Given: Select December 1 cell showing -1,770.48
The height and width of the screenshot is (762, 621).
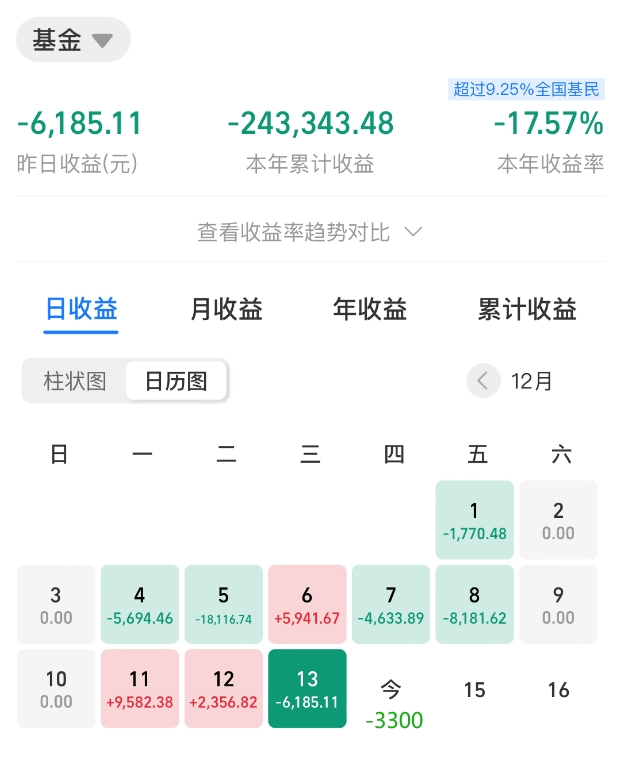Looking at the screenshot, I should point(475,520).
